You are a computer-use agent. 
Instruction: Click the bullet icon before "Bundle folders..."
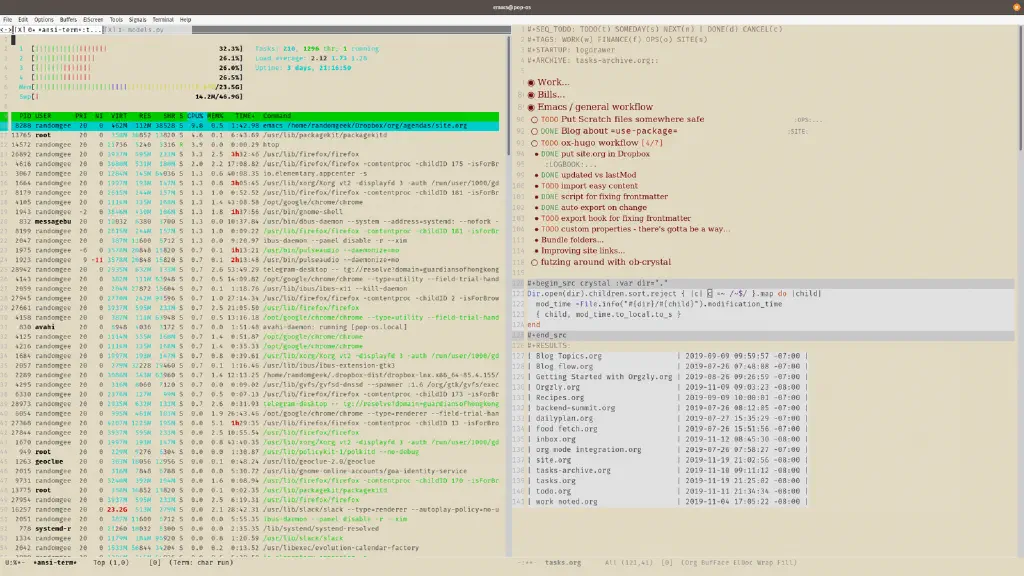click(x=536, y=240)
